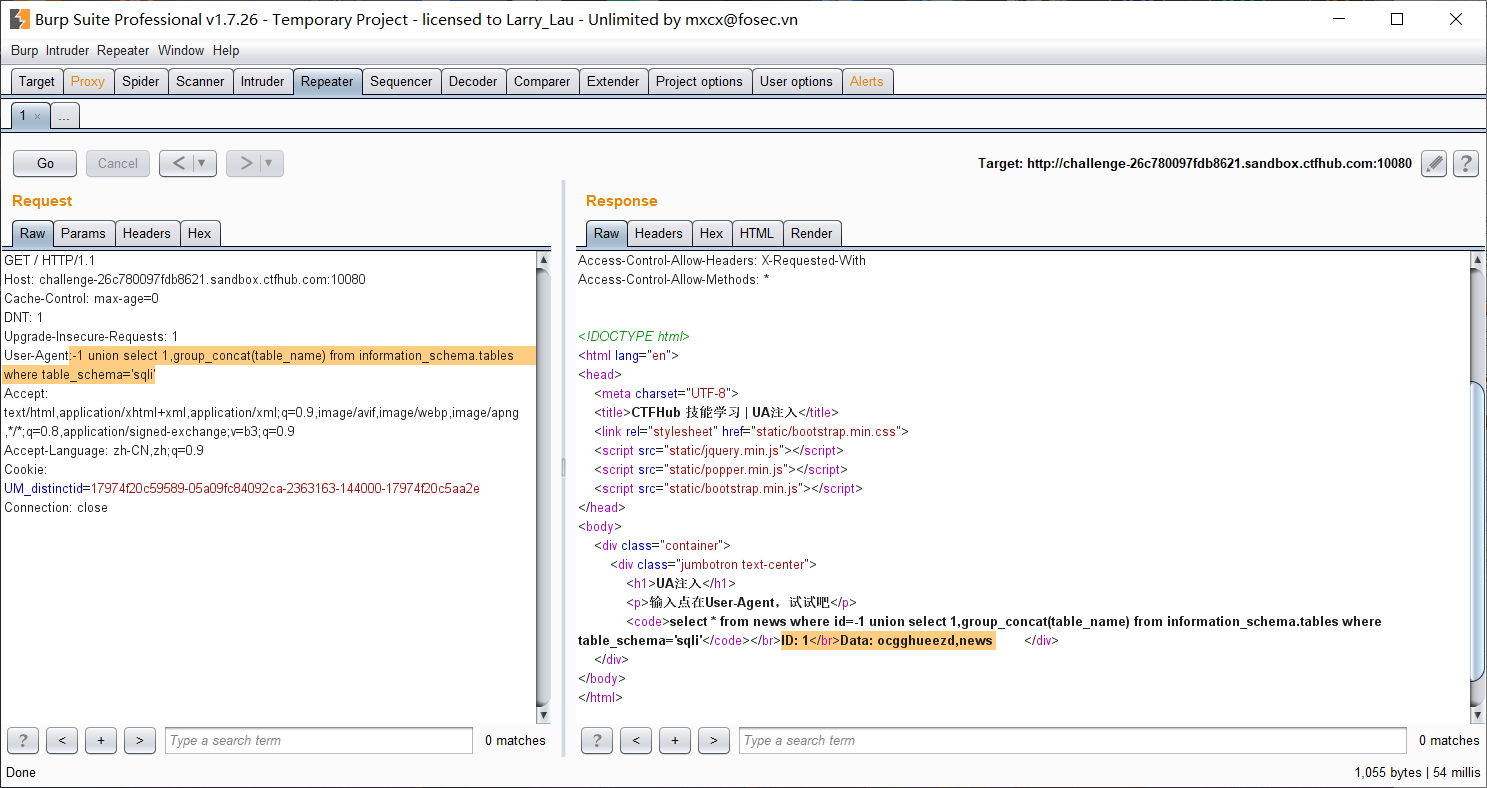
Task: Click the Host header line in request
Action: pyautogui.click(x=185, y=279)
